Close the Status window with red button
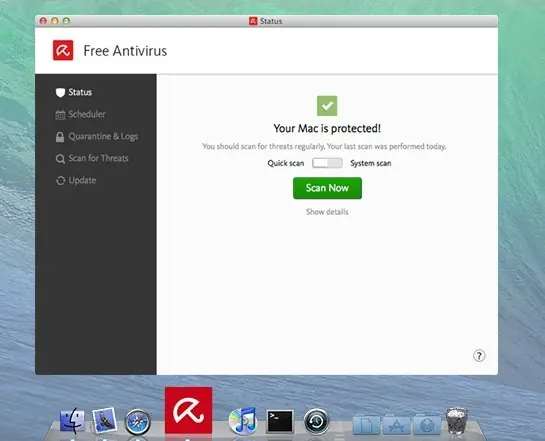The image size is (545, 441). (x=43, y=21)
